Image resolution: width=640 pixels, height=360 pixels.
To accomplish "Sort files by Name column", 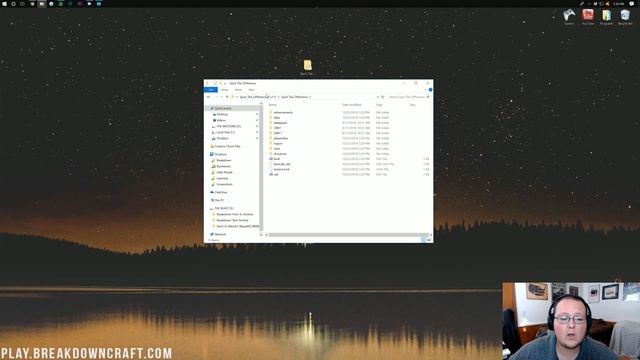I will [x=273, y=105].
